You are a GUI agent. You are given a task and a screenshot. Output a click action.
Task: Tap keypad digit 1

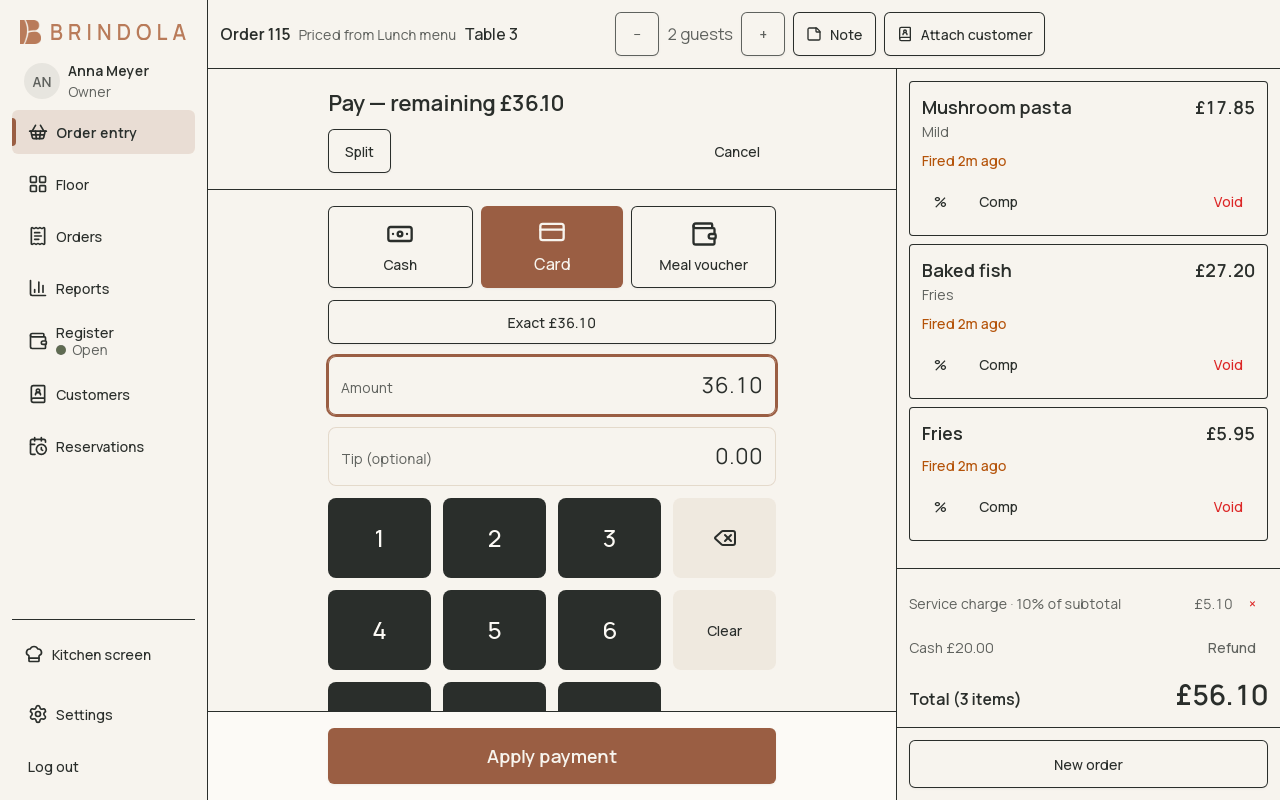379,538
